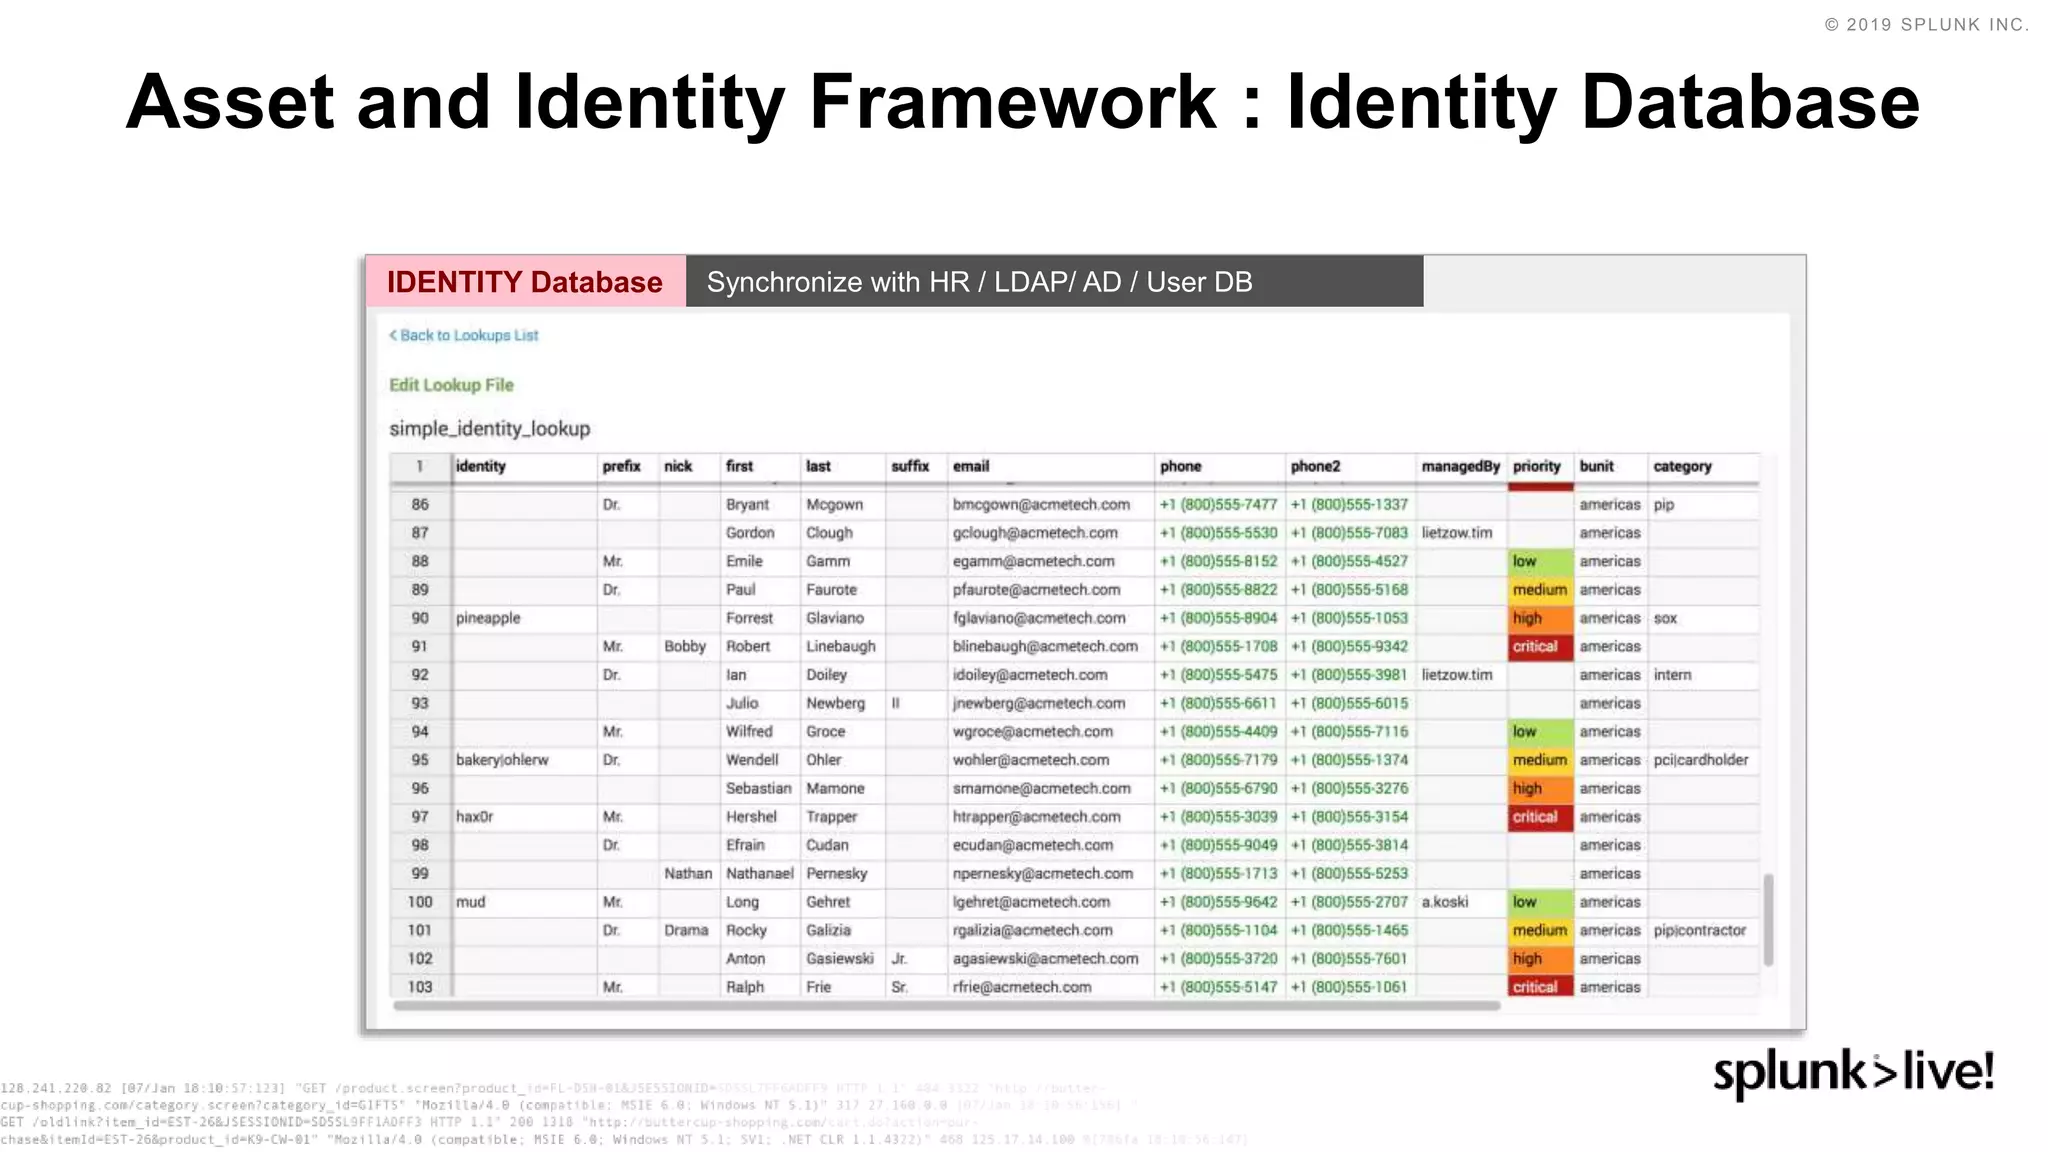Select the last column header
The height and width of the screenshot is (1152, 2048).
point(843,466)
